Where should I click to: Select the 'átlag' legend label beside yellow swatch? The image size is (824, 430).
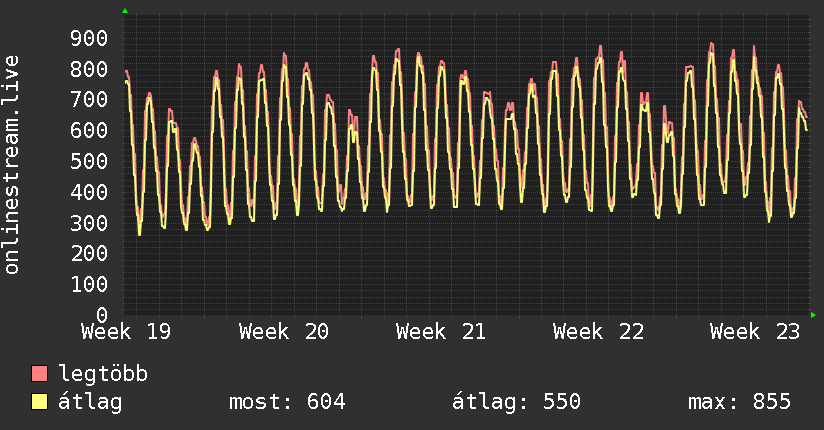[90, 402]
